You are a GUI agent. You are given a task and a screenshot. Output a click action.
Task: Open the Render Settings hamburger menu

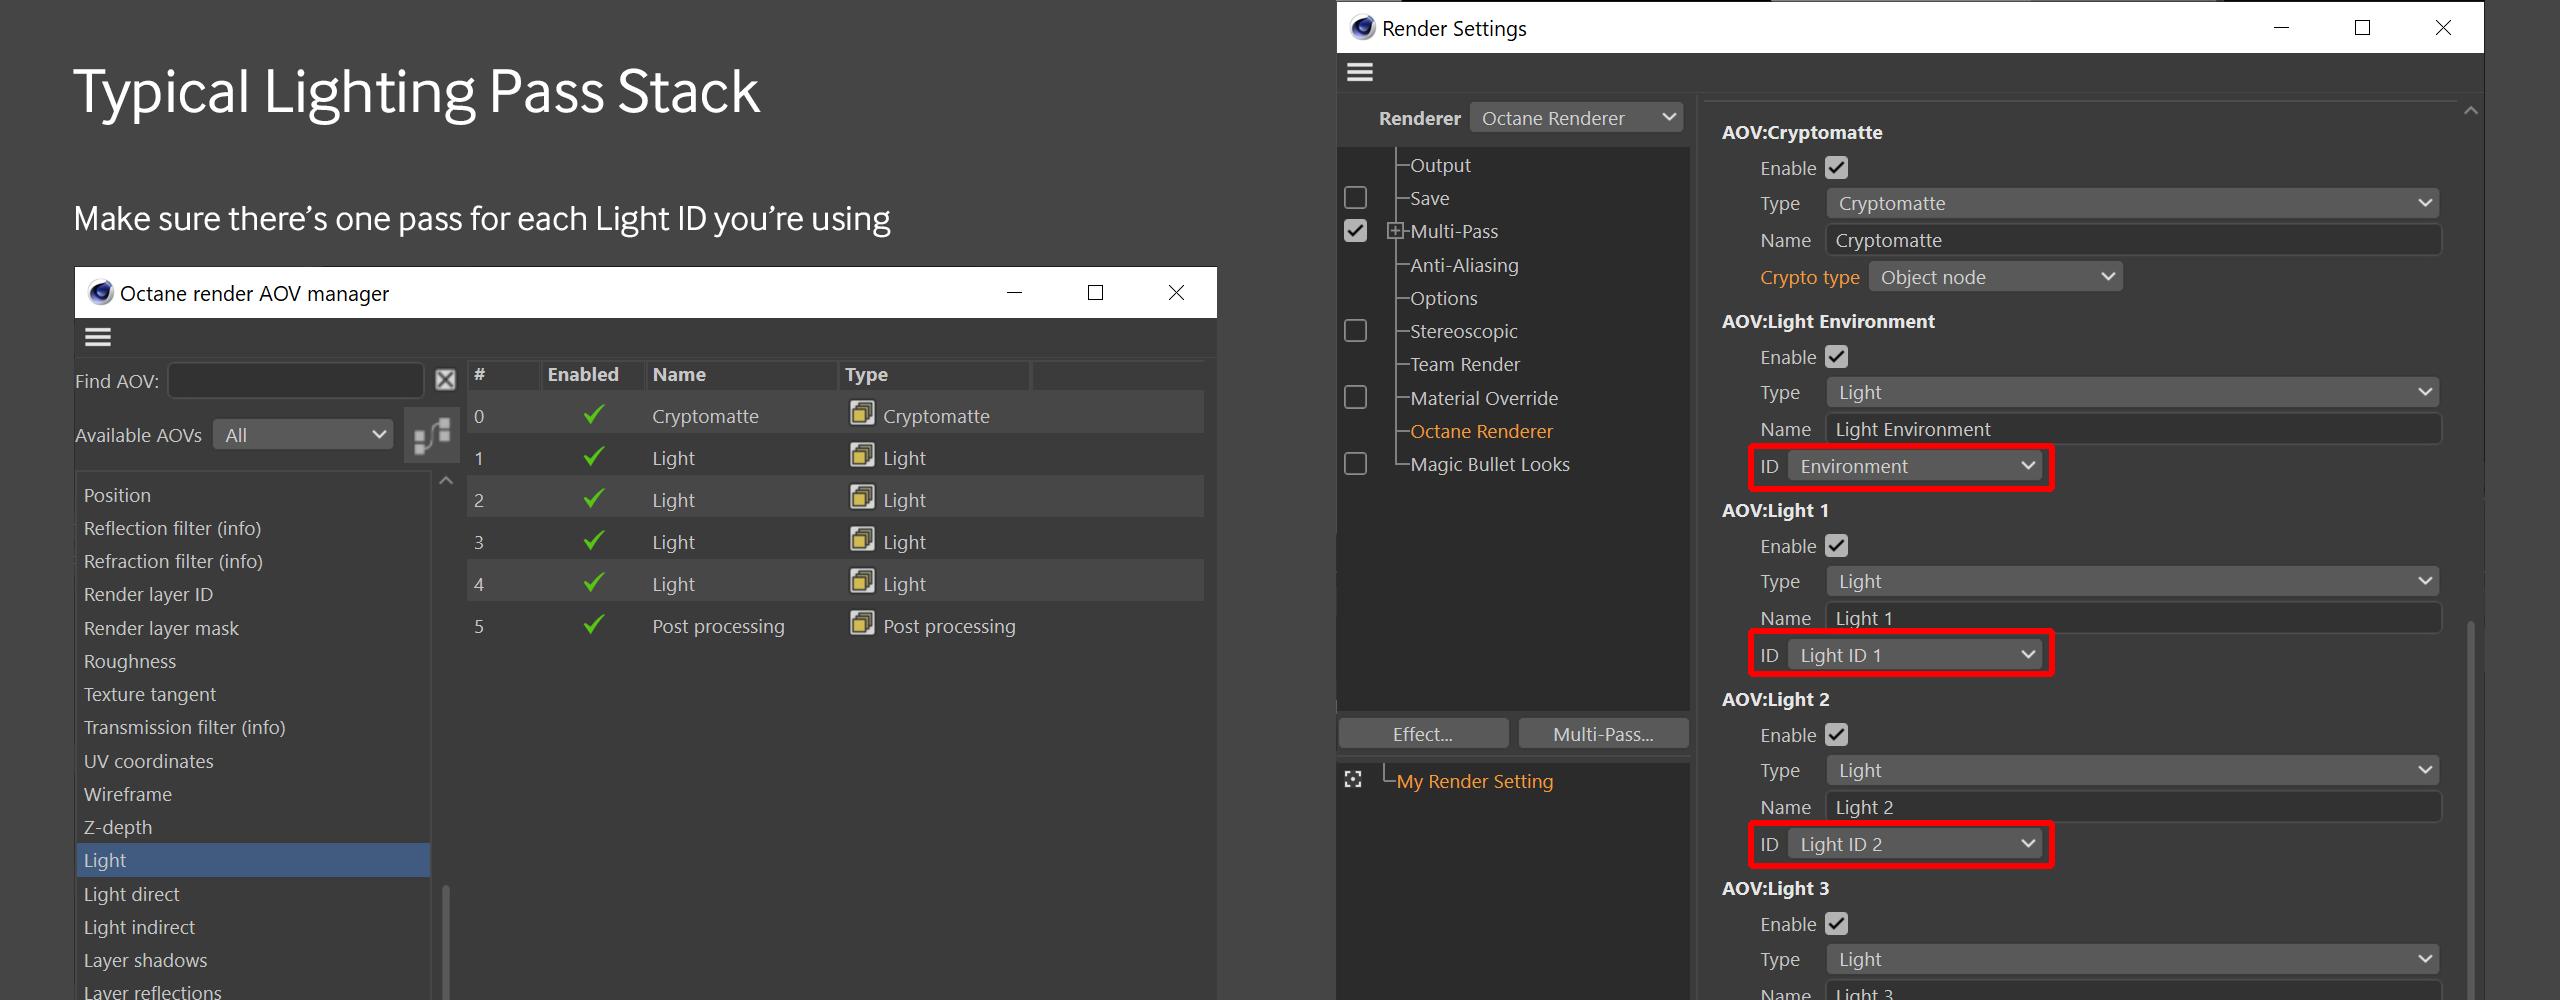tap(1360, 72)
